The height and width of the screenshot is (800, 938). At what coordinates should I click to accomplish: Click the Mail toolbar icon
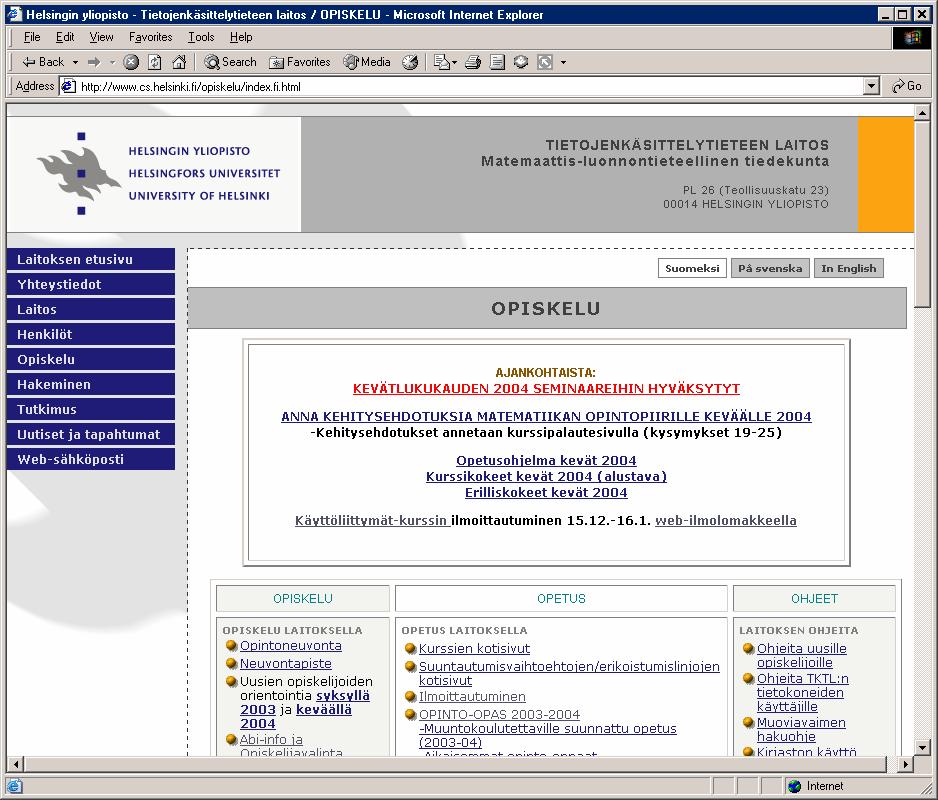click(x=441, y=62)
